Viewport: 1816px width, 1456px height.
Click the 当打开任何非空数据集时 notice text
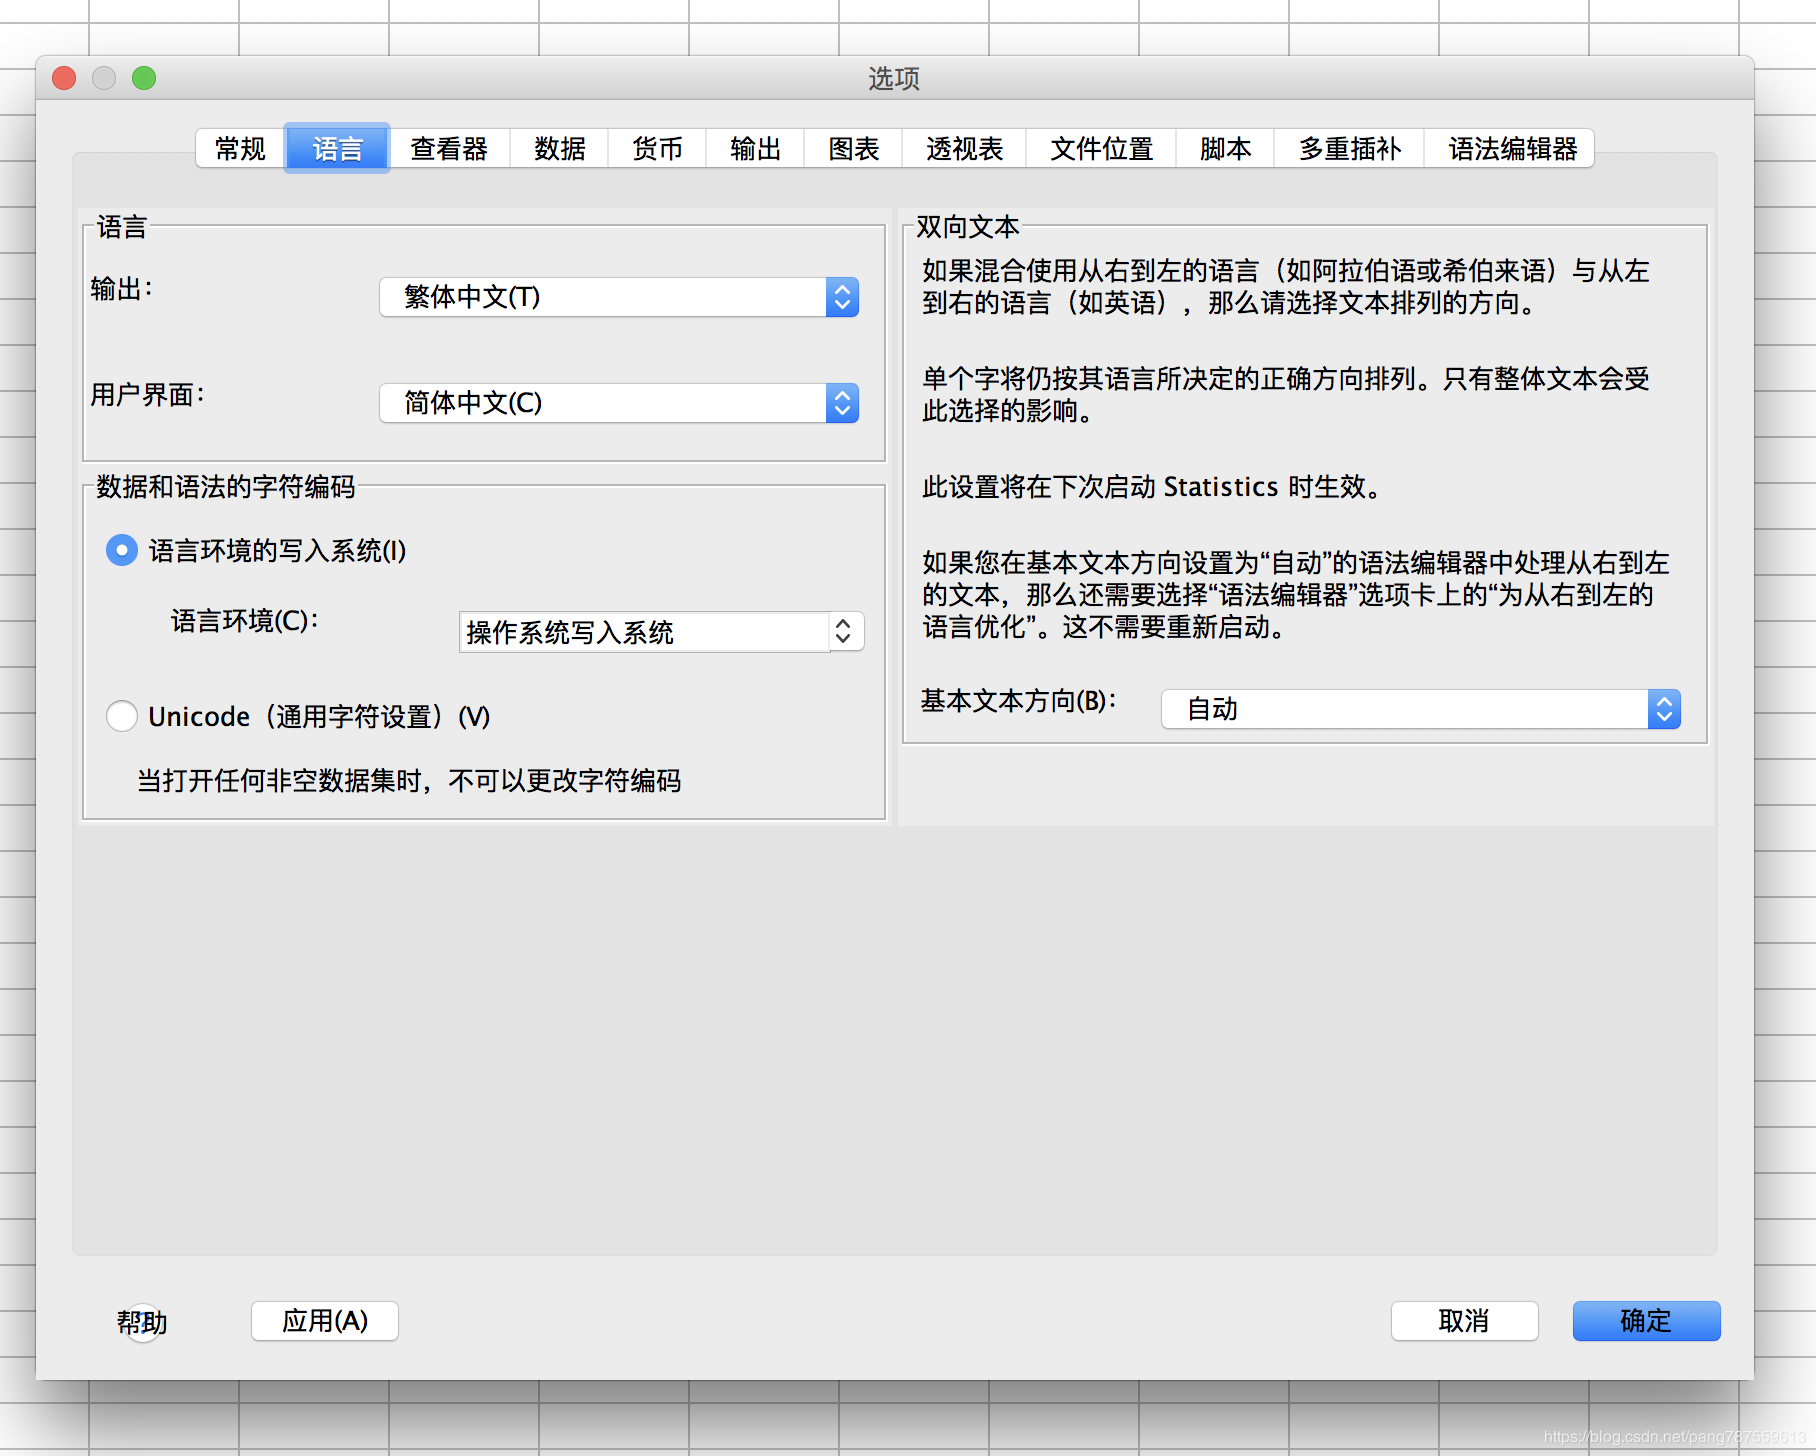pos(409,781)
